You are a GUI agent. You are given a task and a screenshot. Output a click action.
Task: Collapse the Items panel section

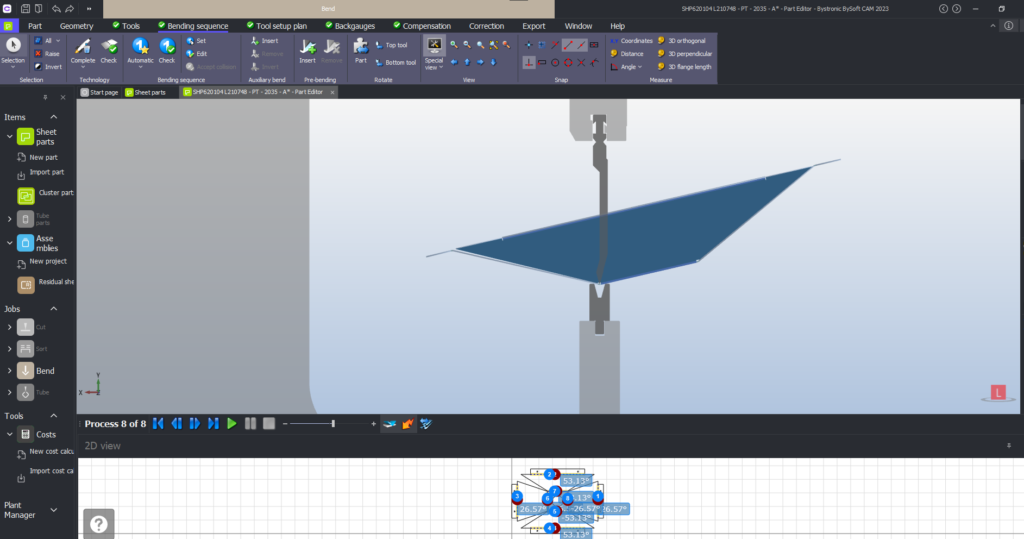[54, 117]
